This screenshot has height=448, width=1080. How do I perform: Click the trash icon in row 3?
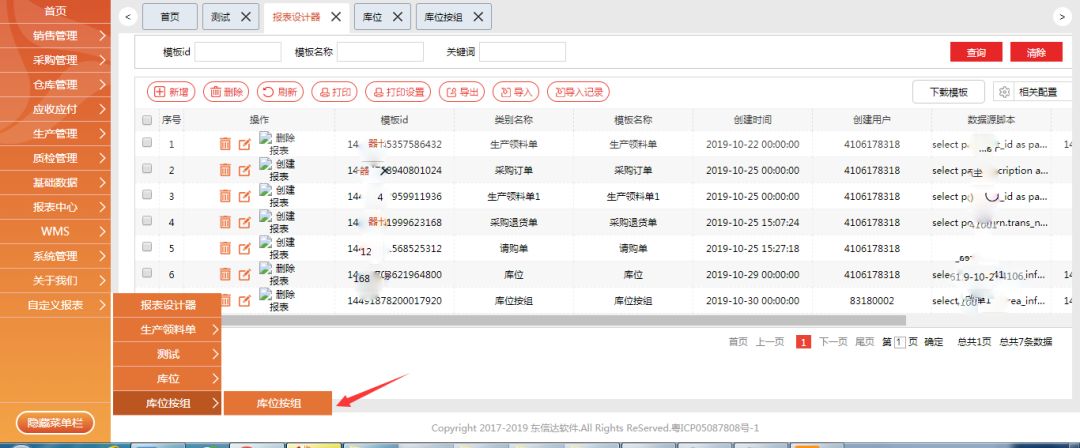225,196
